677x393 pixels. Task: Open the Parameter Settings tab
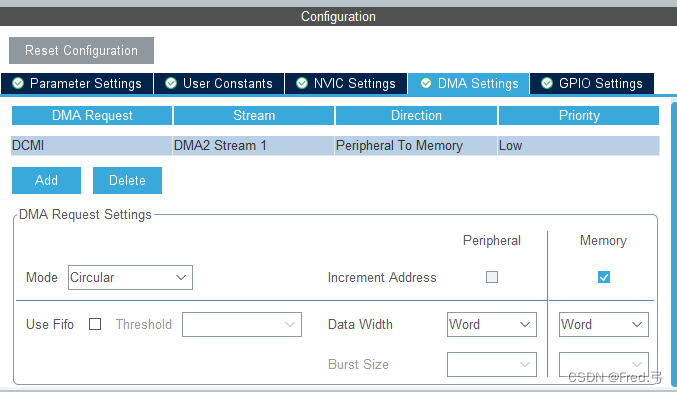pyautogui.click(x=77, y=83)
